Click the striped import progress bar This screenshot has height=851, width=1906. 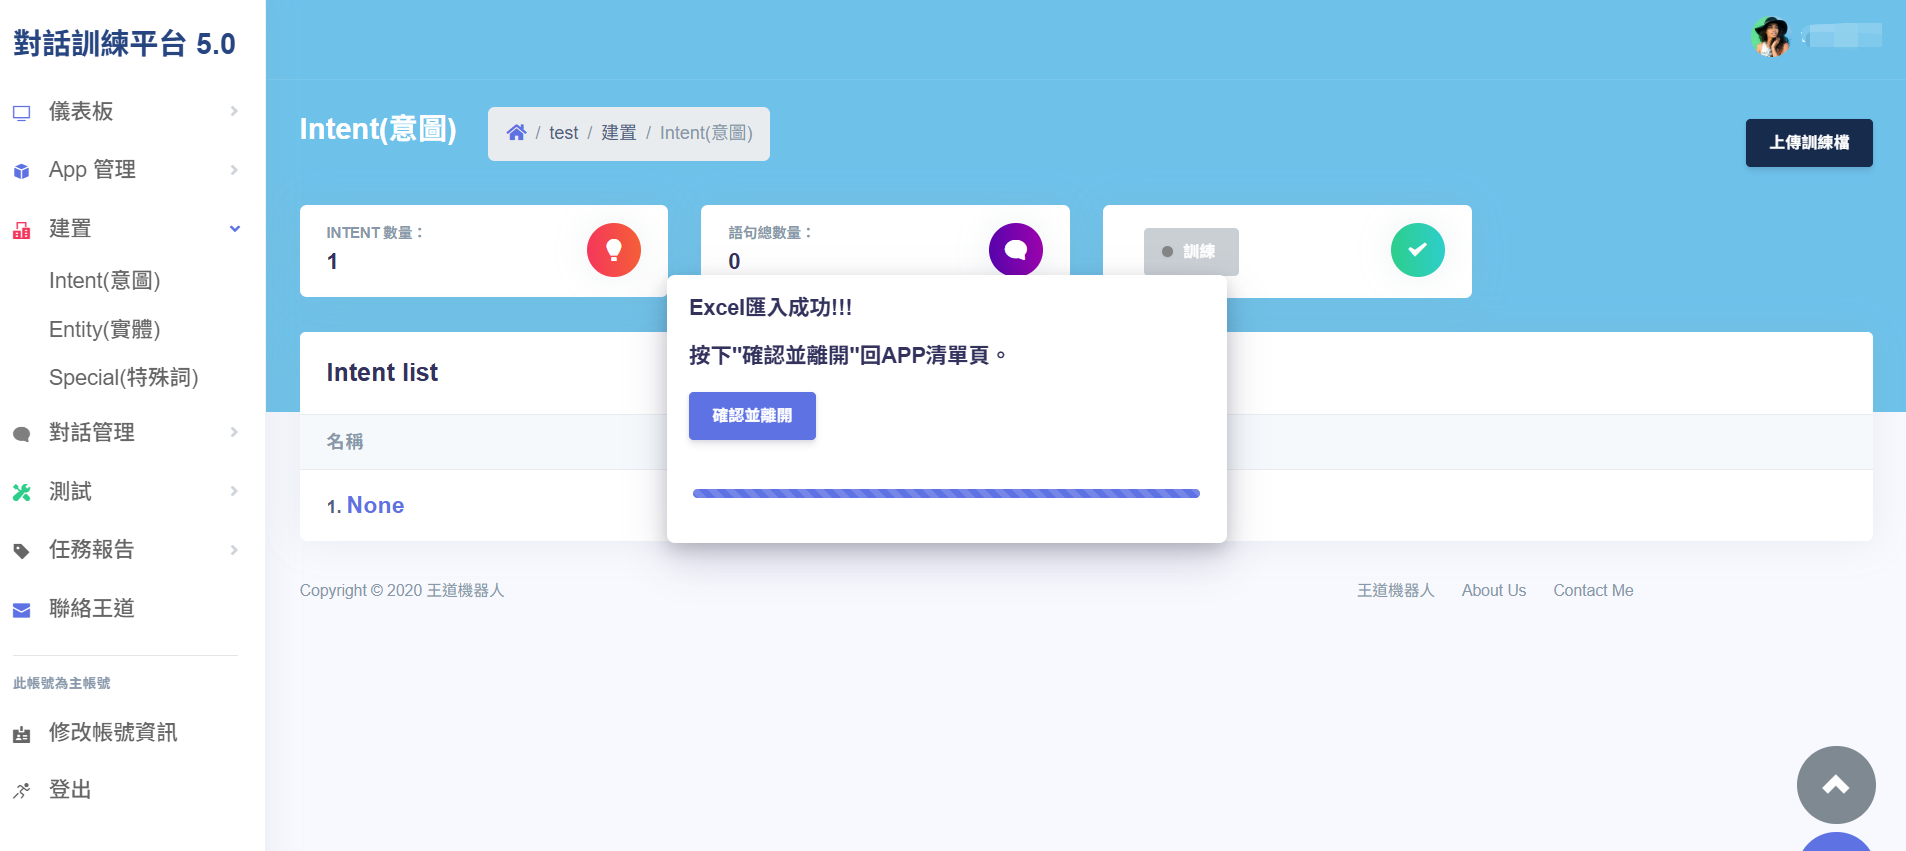coord(946,494)
